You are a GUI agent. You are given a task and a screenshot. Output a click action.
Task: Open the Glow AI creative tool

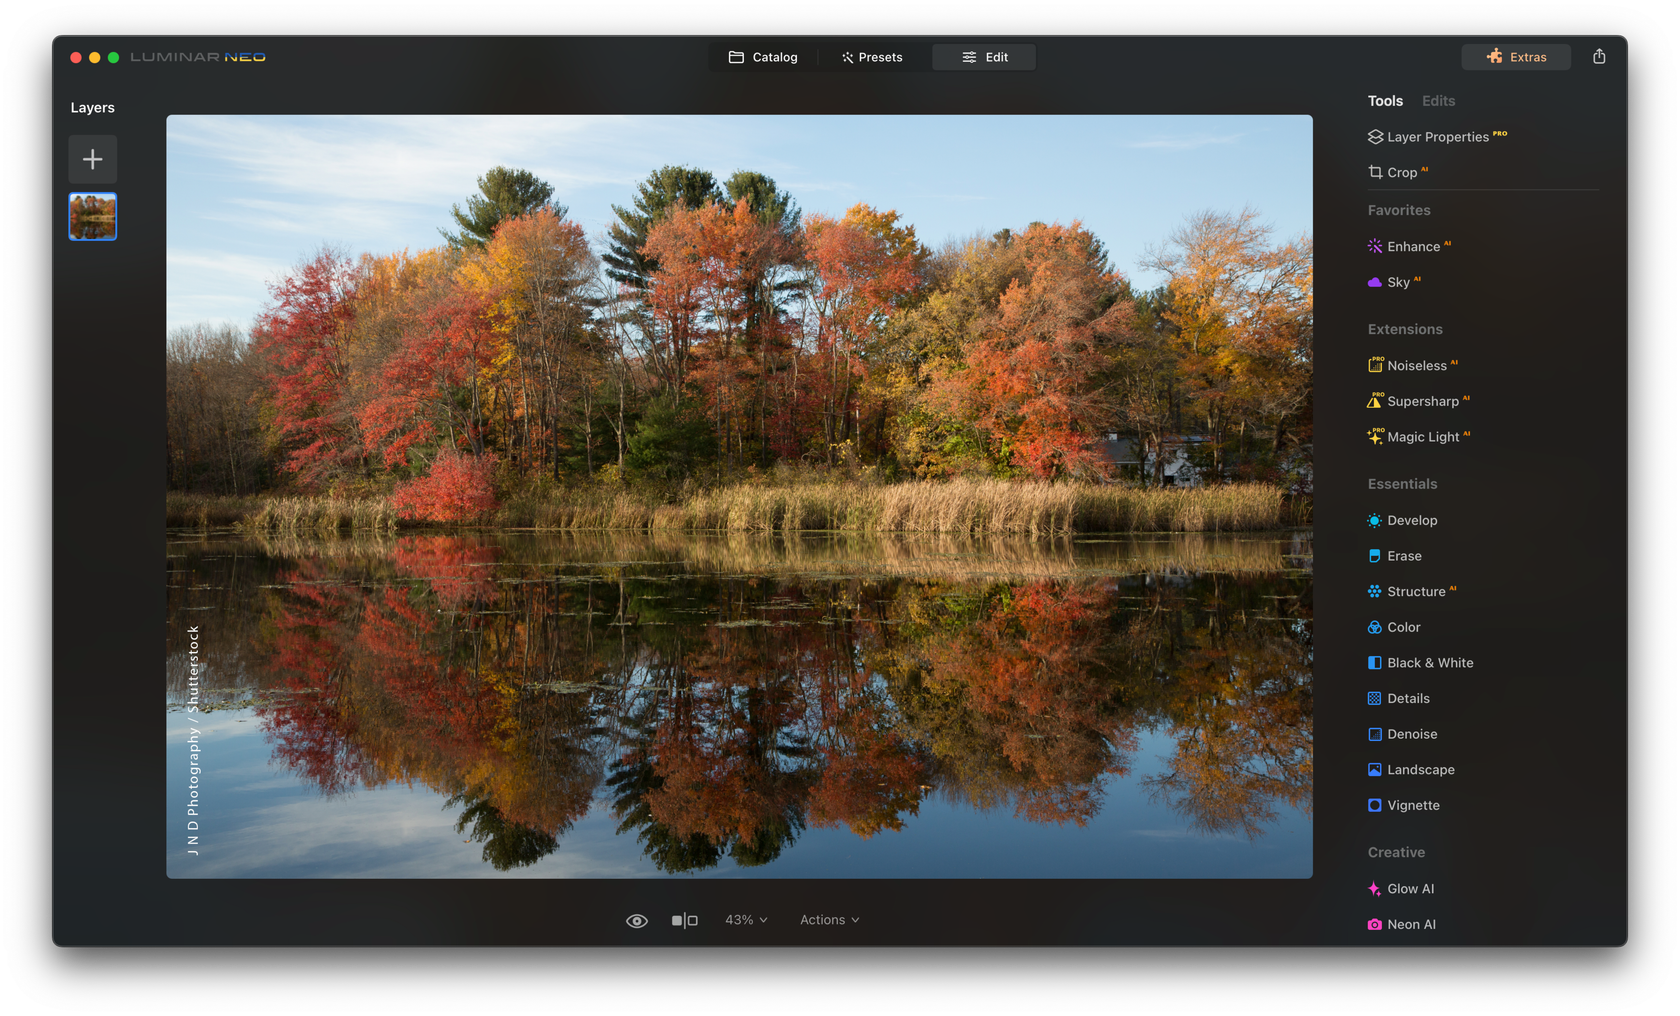tap(1410, 888)
